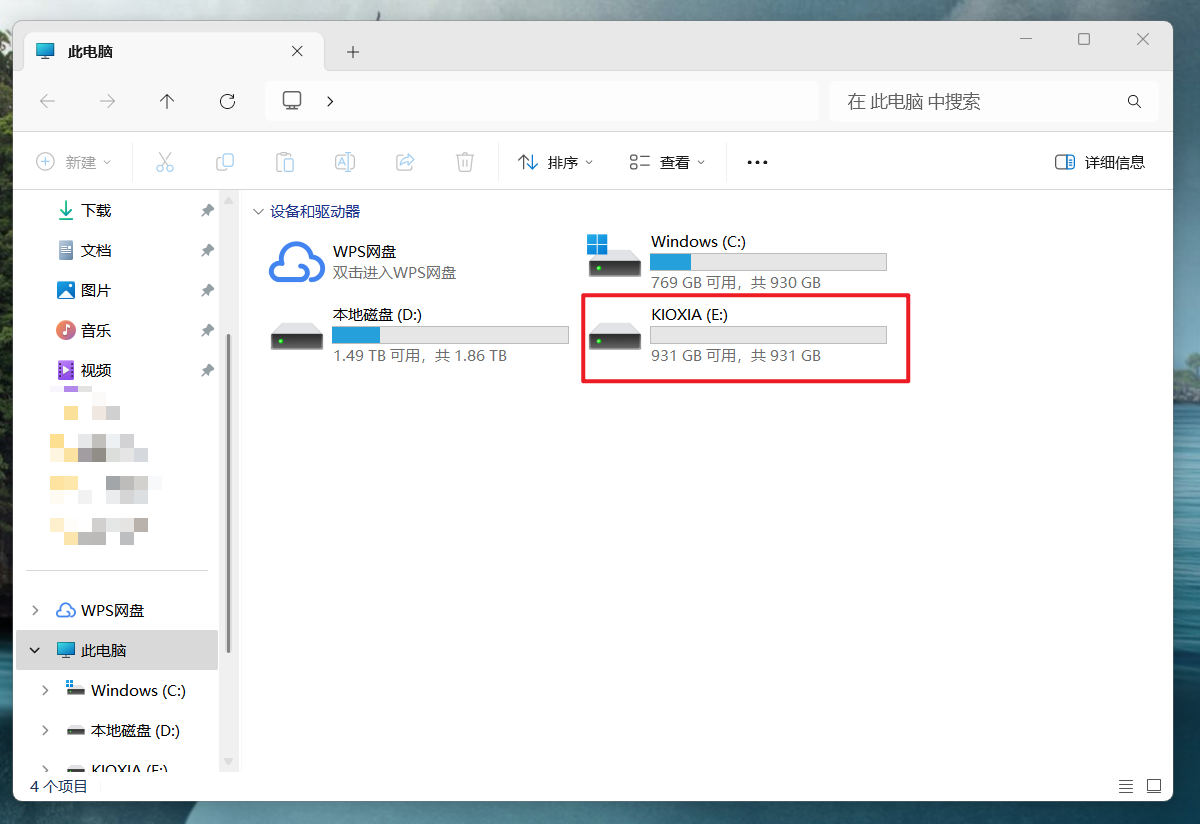1200x824 pixels.
Task: Click the Cut scissors icon
Action: pyautogui.click(x=165, y=162)
